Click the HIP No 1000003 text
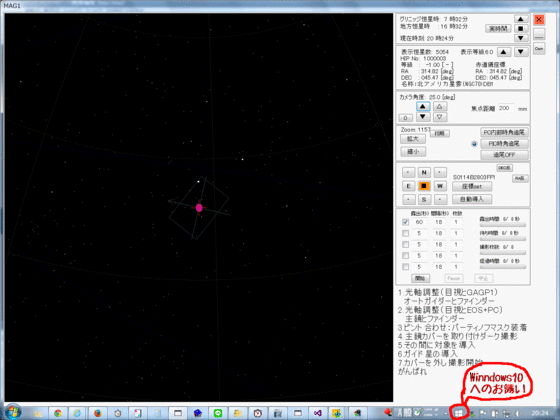The width and height of the screenshot is (560, 420). click(x=423, y=59)
